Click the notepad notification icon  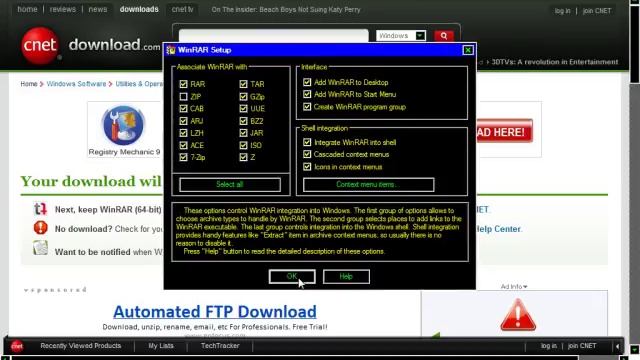click(x=40, y=248)
